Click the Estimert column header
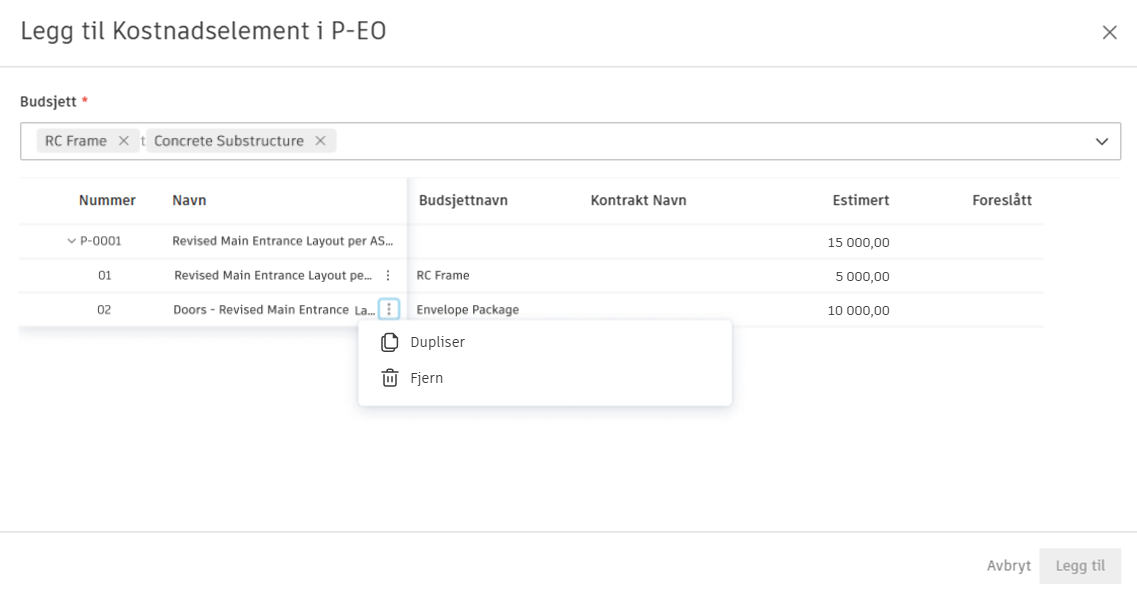 pos(860,200)
